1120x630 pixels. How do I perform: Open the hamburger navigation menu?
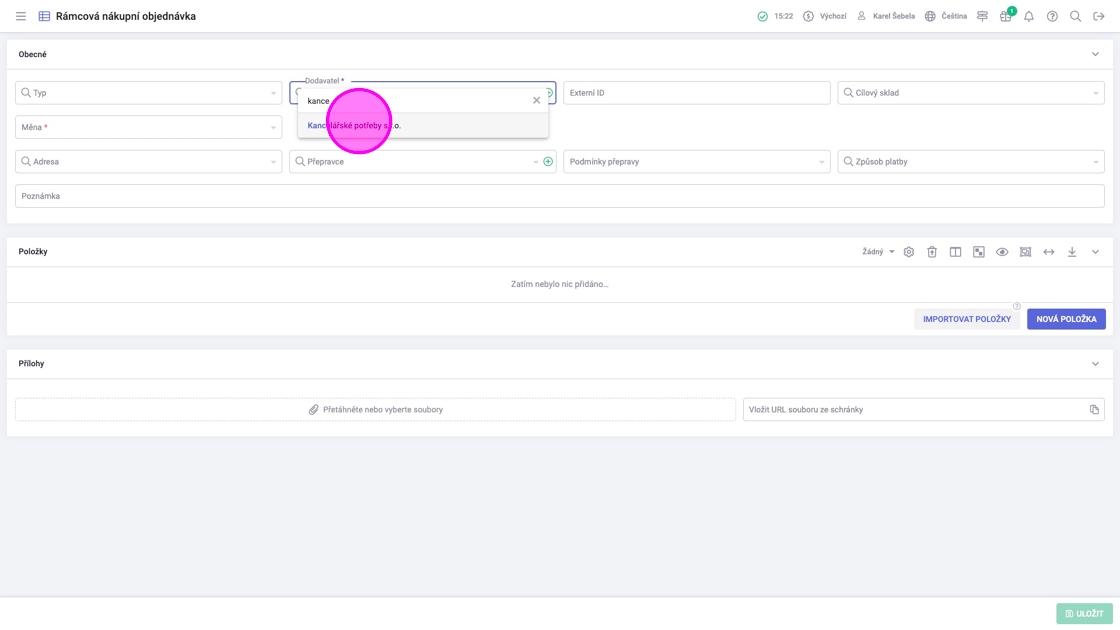point(20,16)
